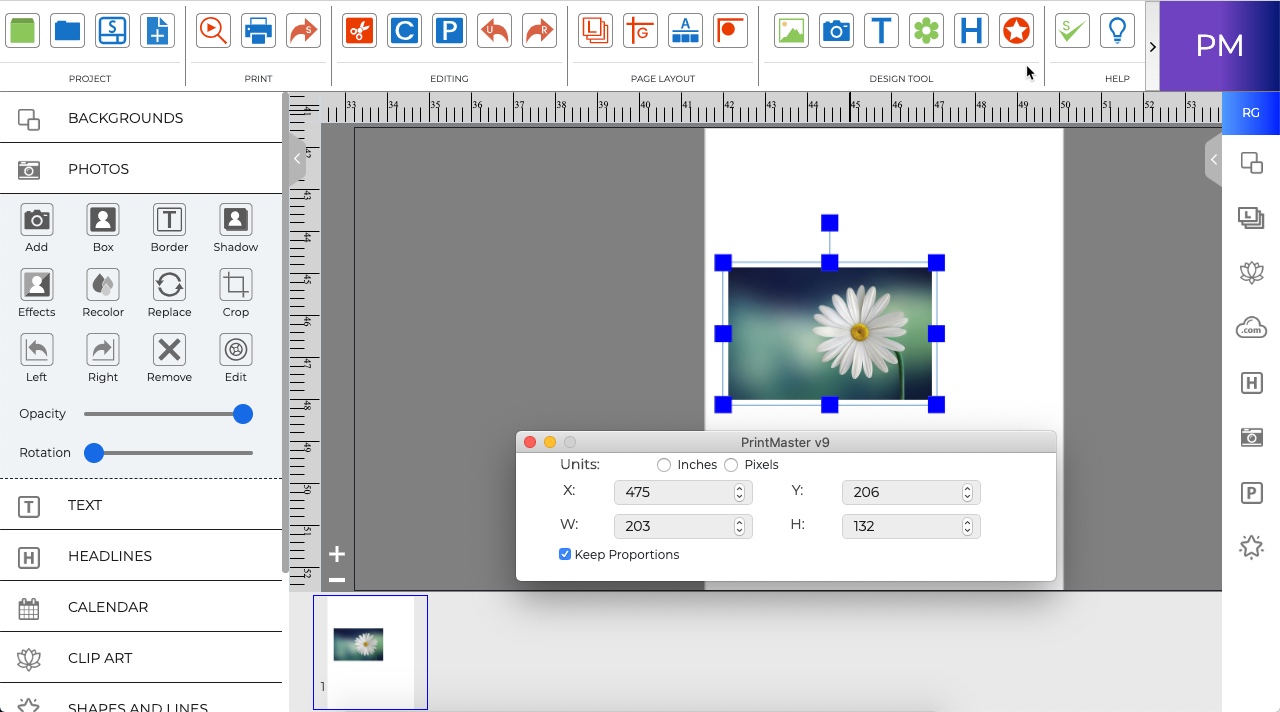
Task: Expand the Shapes and Lines section
Action: tap(138, 705)
